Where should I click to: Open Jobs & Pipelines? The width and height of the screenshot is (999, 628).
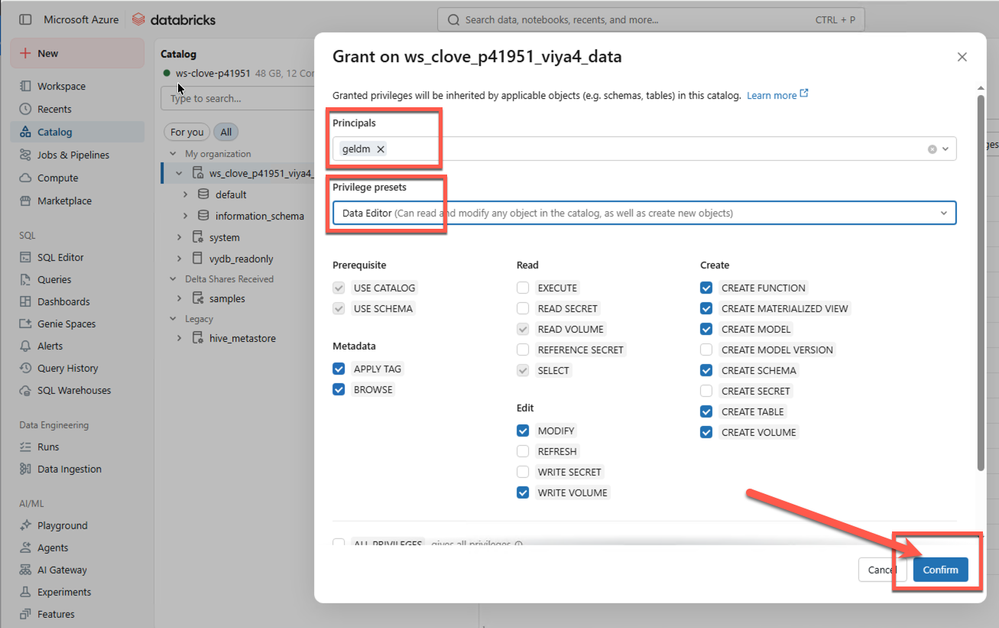coord(73,155)
